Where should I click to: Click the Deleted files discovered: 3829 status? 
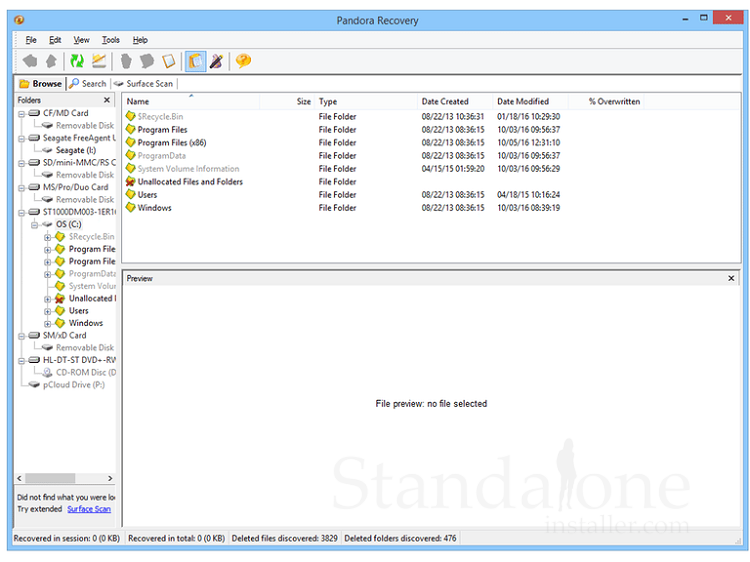click(285, 539)
